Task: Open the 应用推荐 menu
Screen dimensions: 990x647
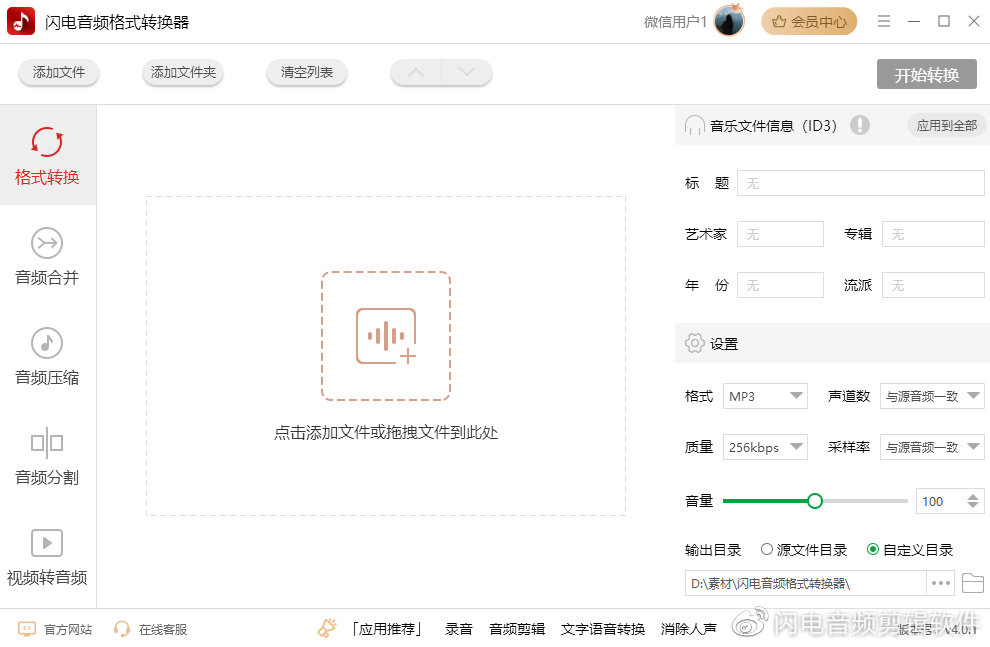Action: pos(388,629)
